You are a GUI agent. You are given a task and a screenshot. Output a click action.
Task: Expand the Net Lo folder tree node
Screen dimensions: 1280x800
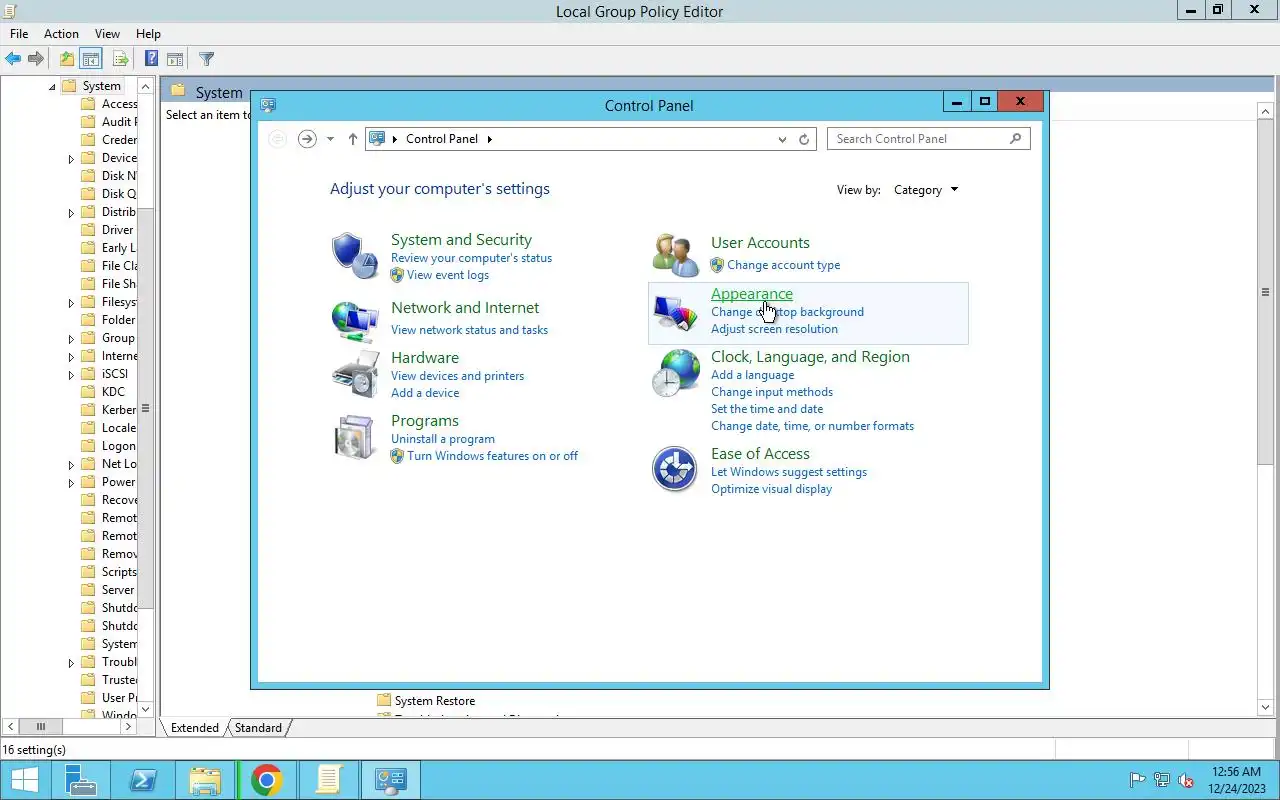coord(71,465)
